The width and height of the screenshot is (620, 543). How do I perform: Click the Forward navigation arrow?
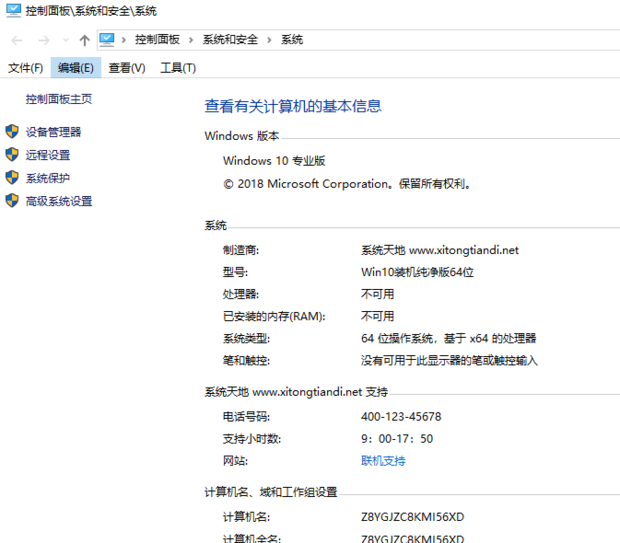44,40
